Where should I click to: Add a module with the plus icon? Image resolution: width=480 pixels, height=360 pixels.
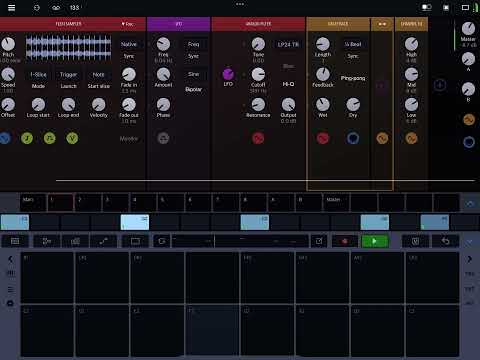[440, 85]
